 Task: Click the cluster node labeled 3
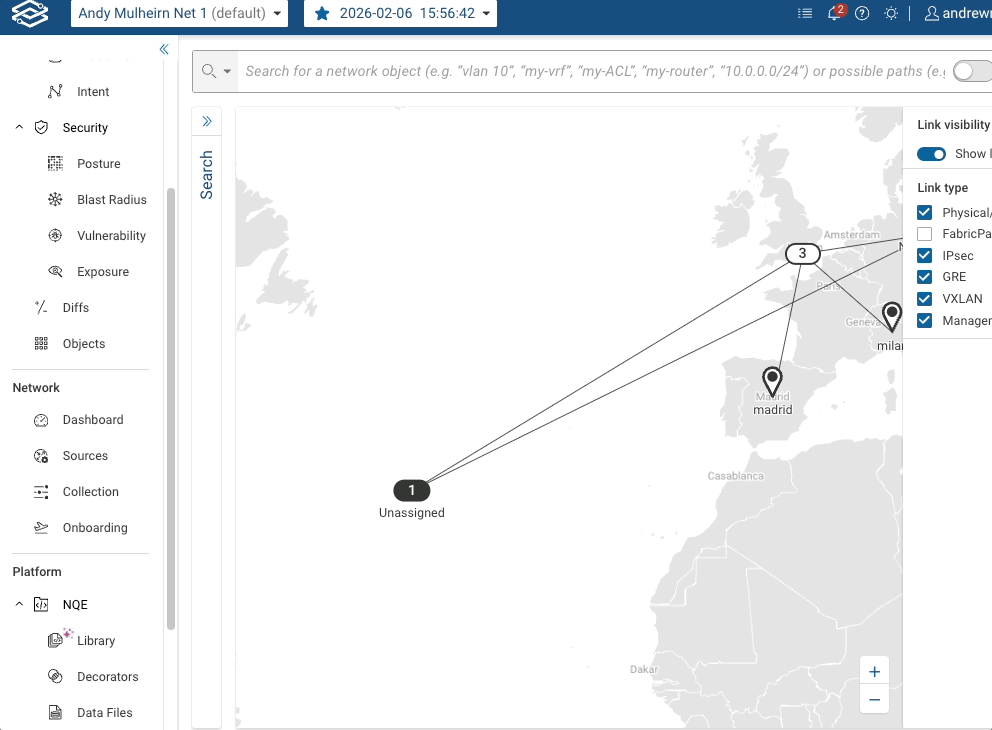click(803, 254)
